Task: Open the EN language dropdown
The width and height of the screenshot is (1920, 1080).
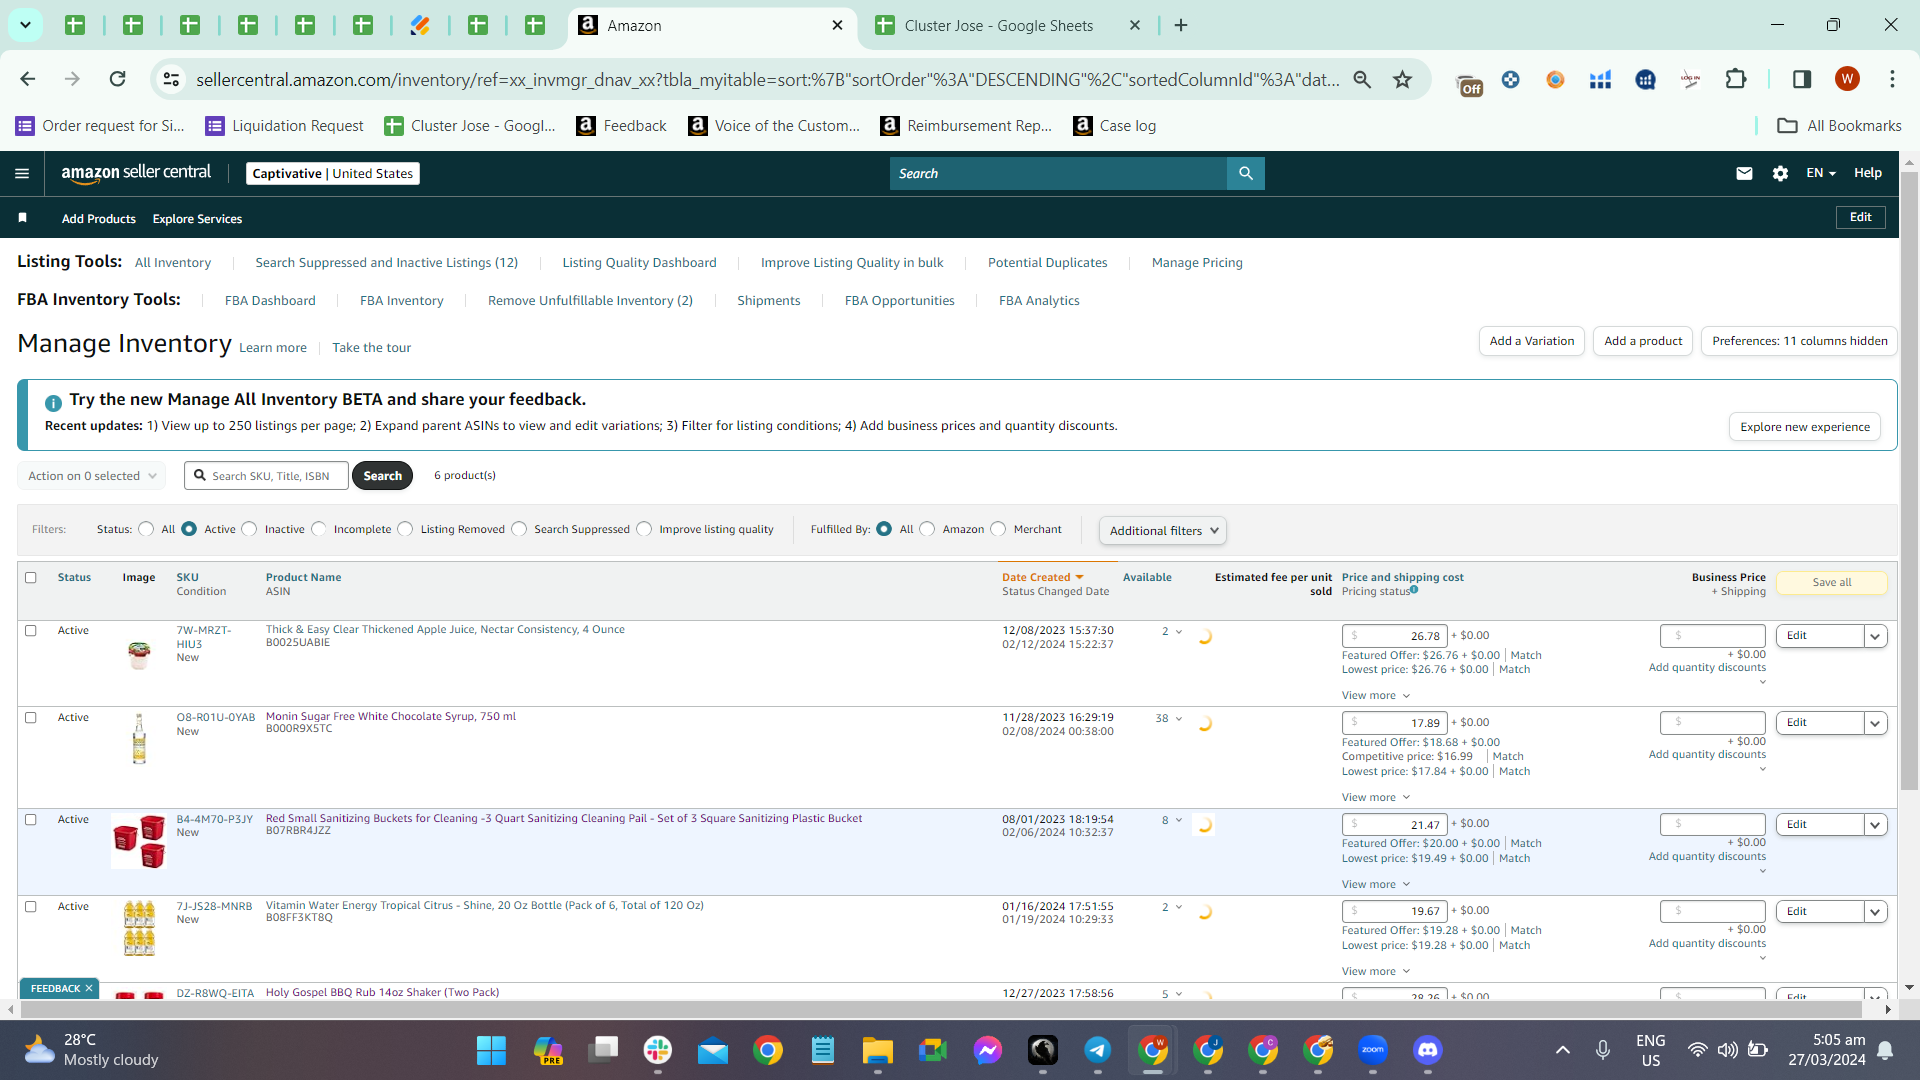Action: tap(1821, 173)
